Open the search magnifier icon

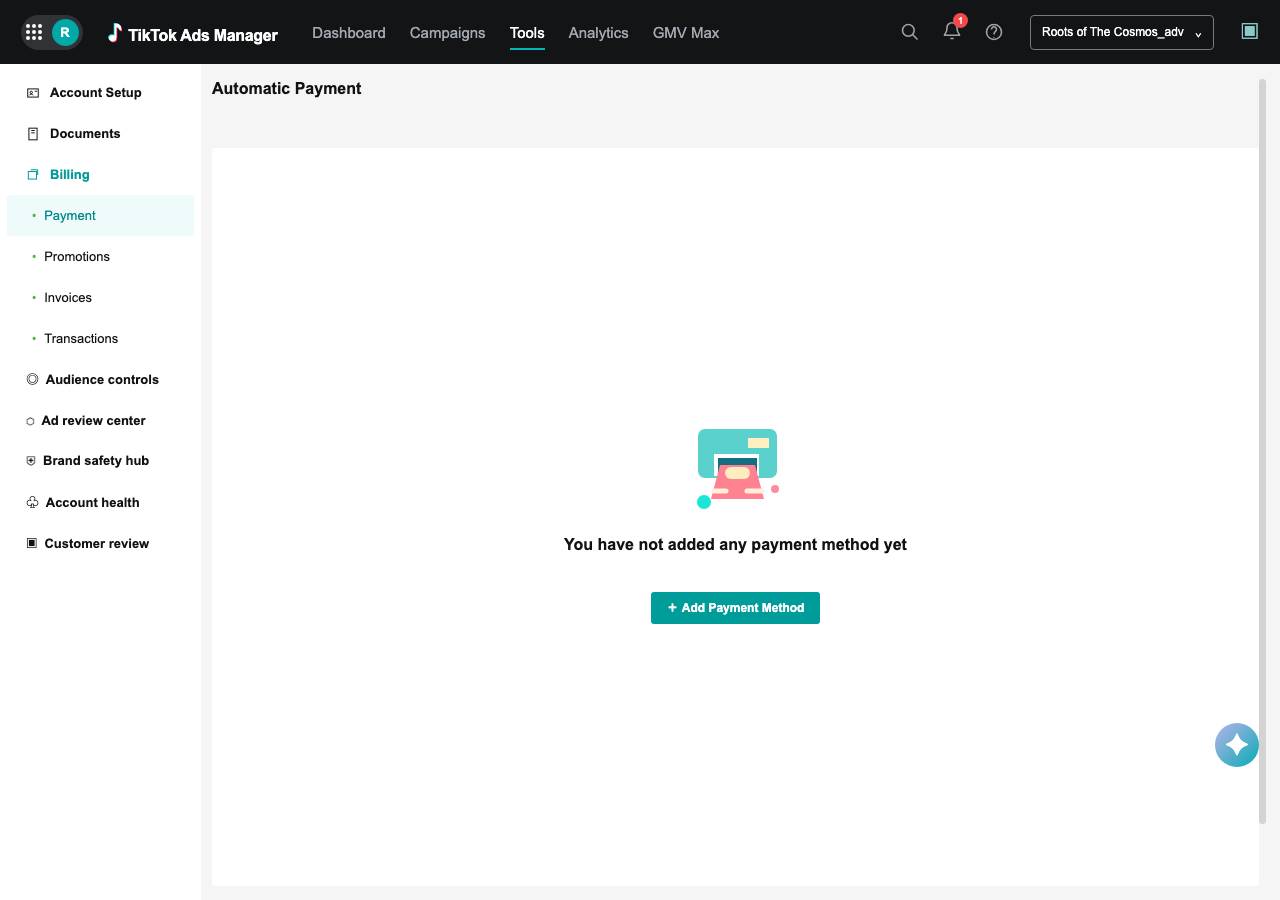pos(909,32)
